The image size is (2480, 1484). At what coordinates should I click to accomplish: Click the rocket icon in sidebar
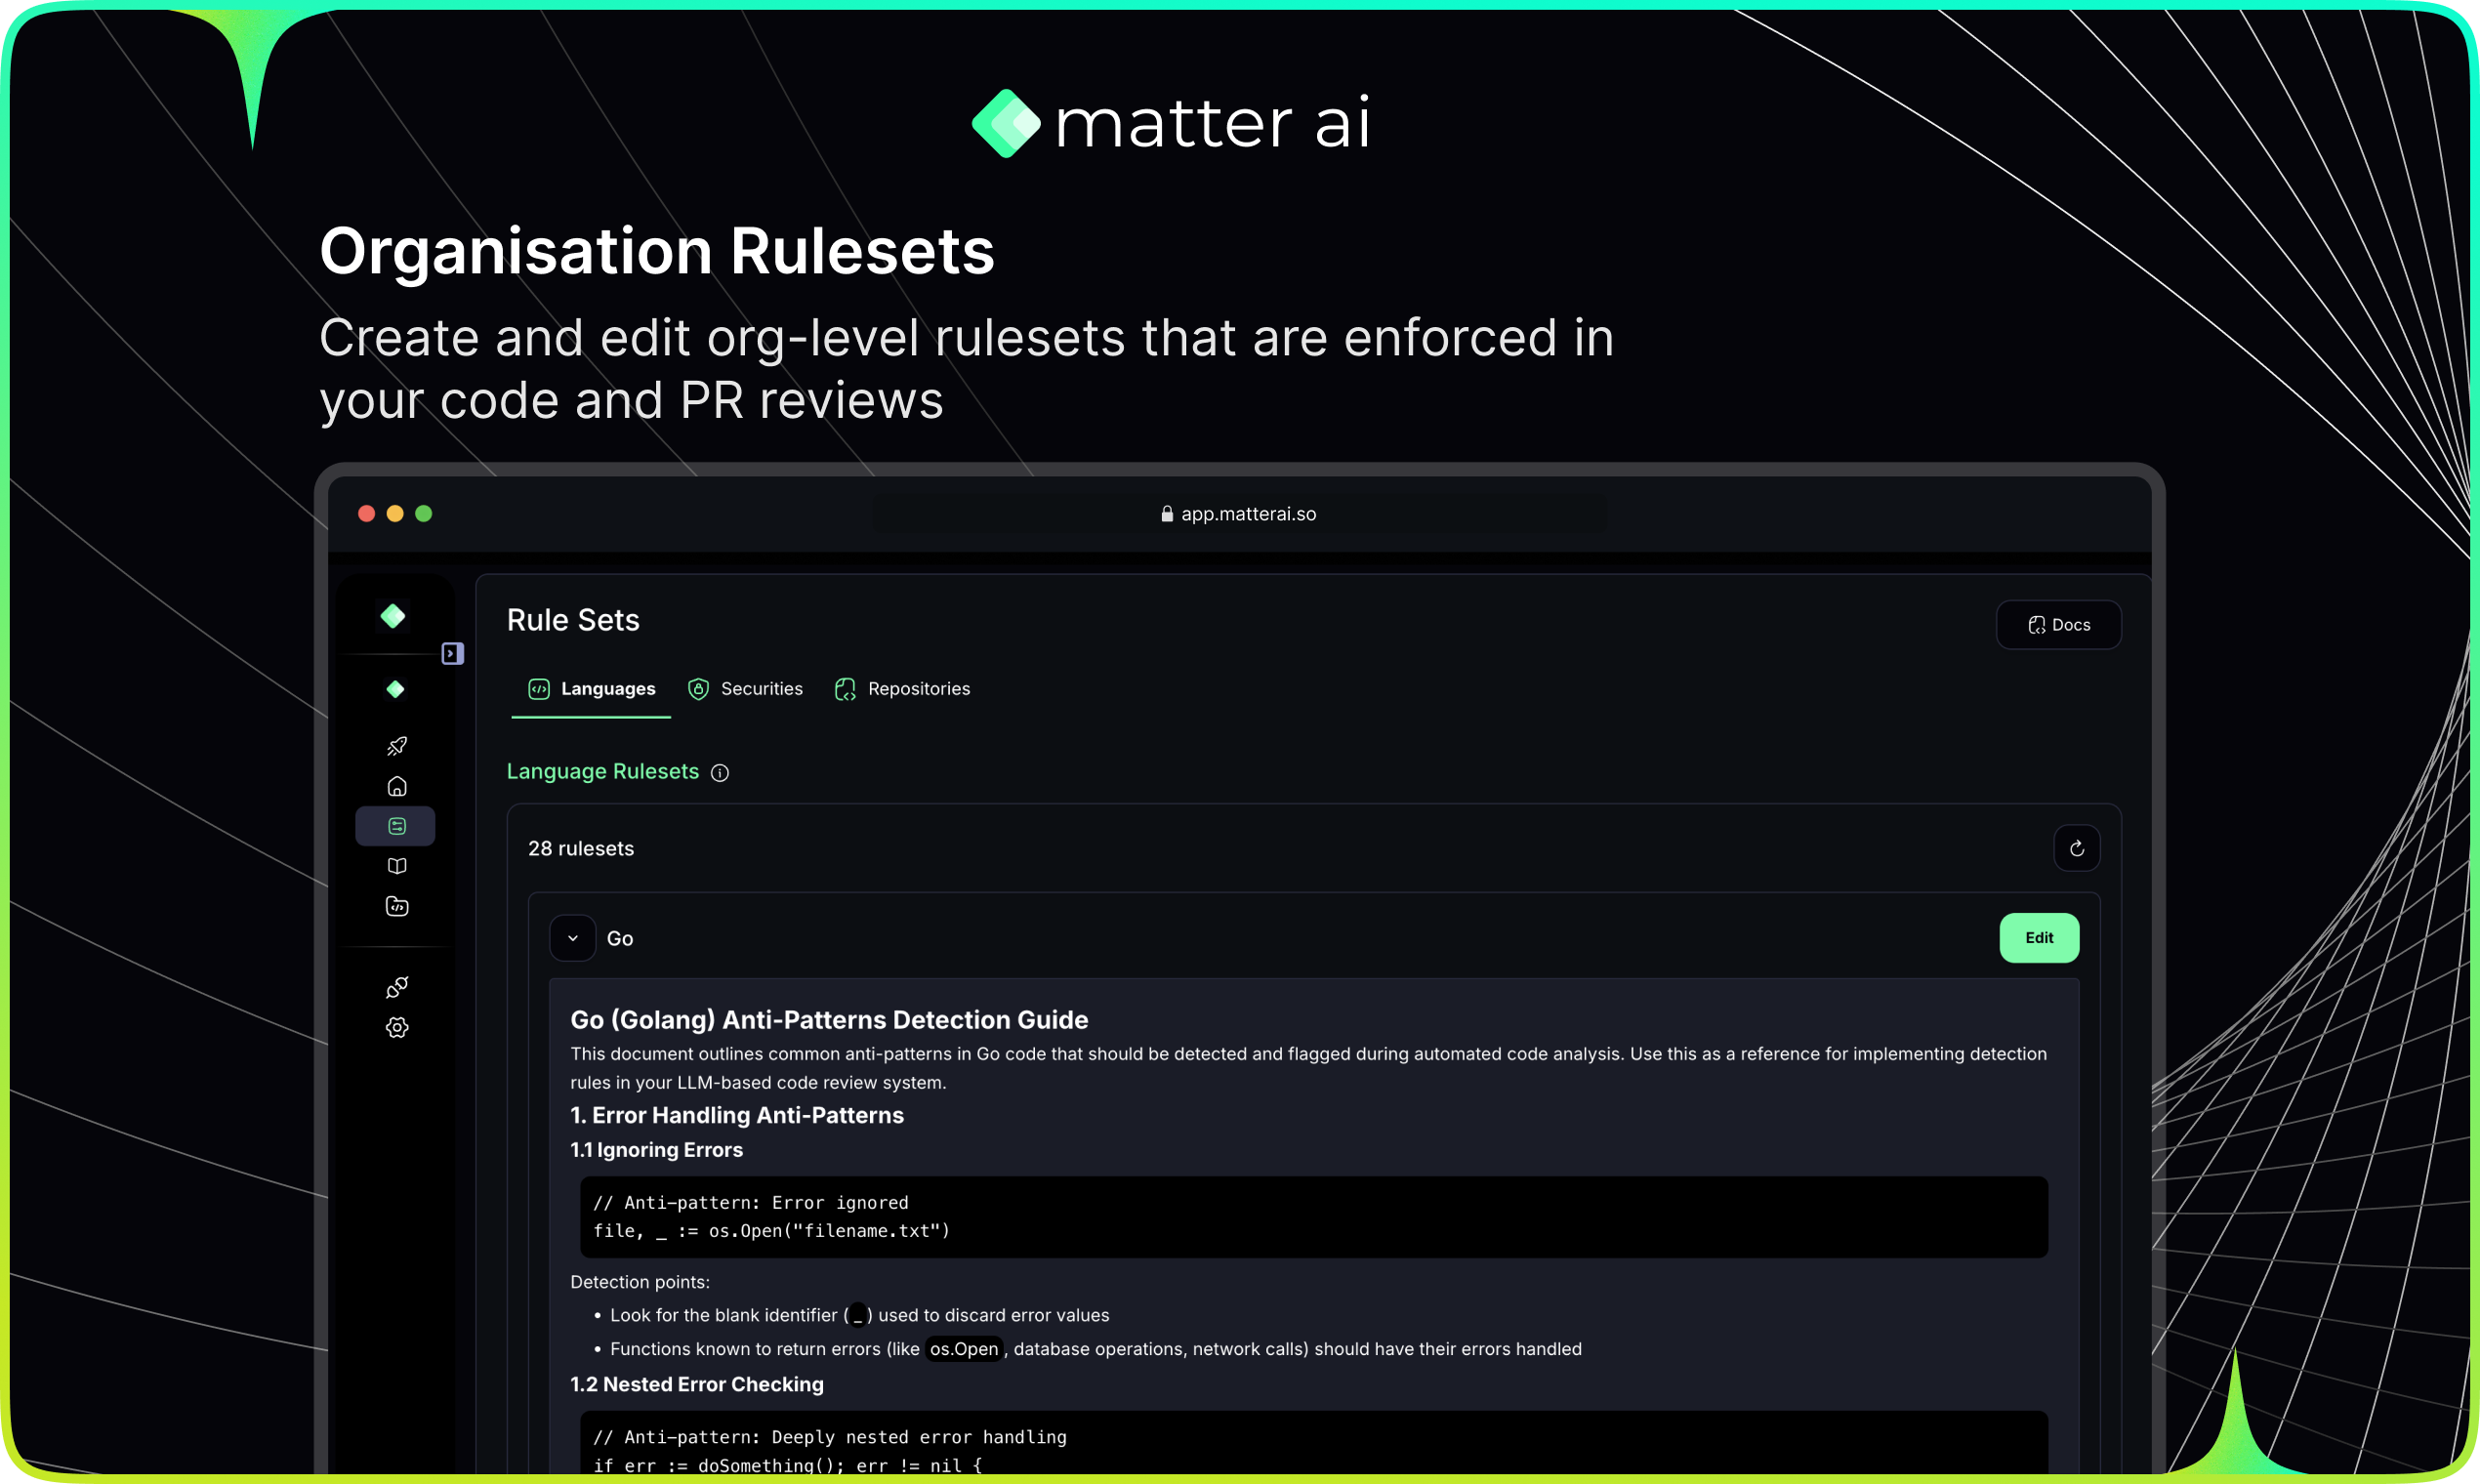point(397,746)
